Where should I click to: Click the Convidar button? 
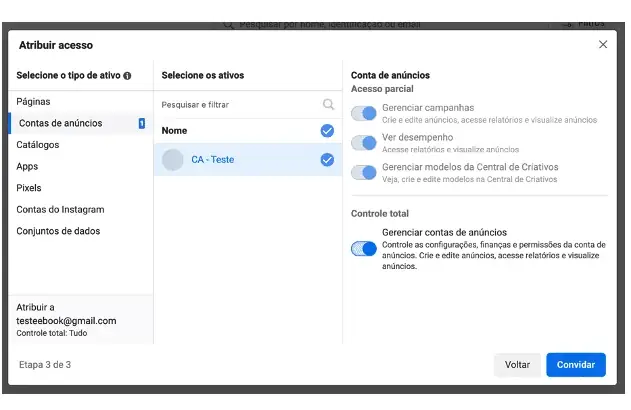575,365
